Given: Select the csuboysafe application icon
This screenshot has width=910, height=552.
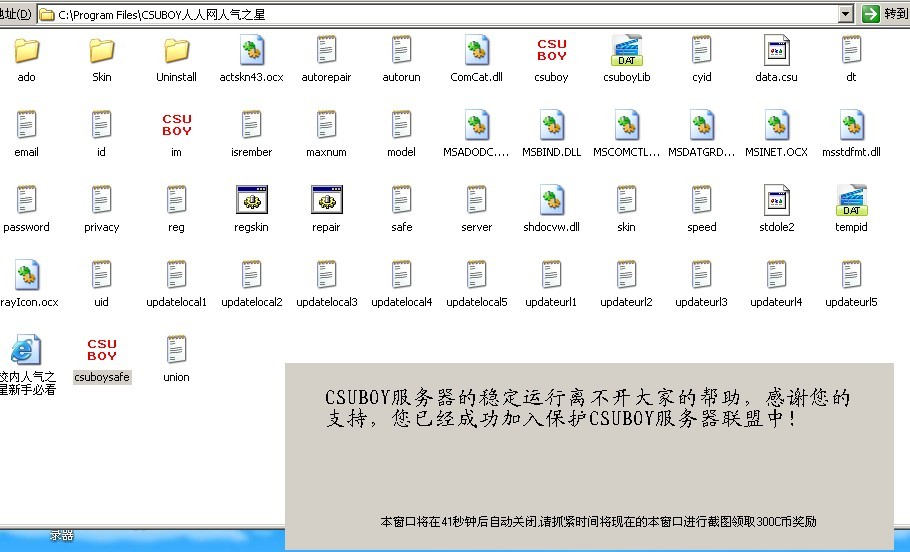Looking at the screenshot, I should point(102,350).
